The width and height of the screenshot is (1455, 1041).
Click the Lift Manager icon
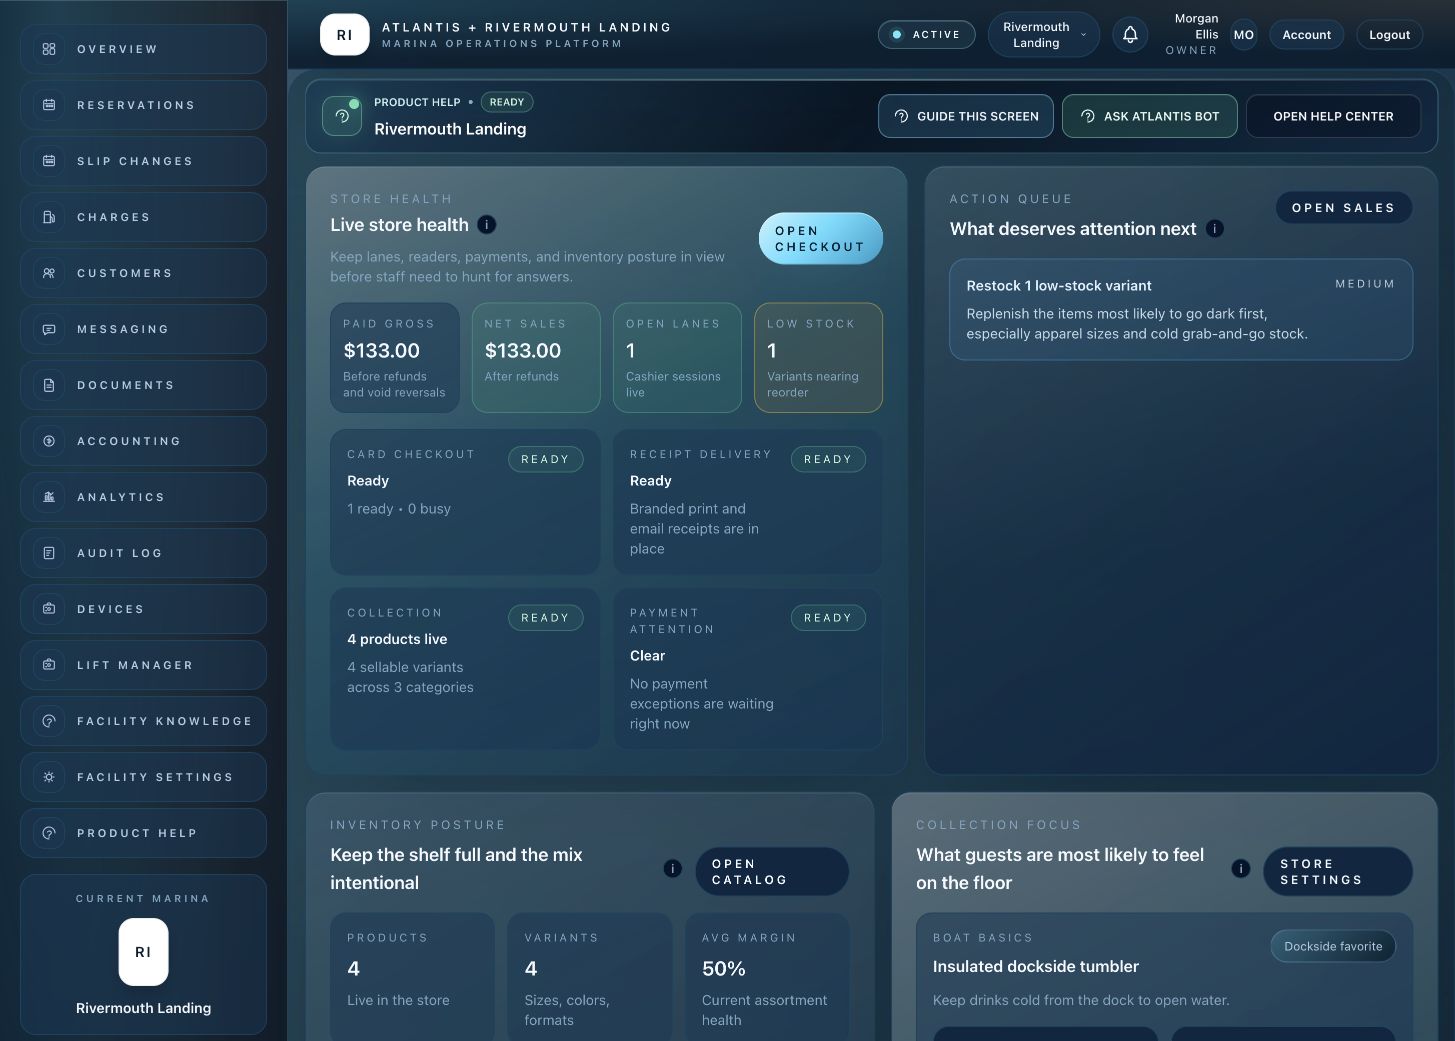coord(49,665)
